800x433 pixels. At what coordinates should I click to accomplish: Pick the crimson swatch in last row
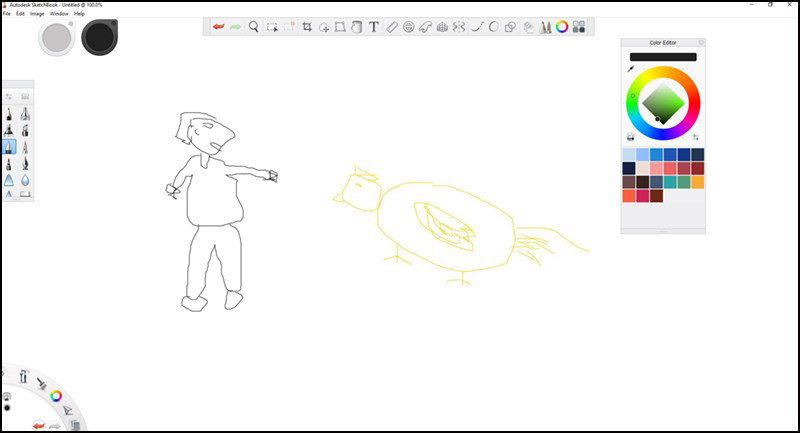643,196
